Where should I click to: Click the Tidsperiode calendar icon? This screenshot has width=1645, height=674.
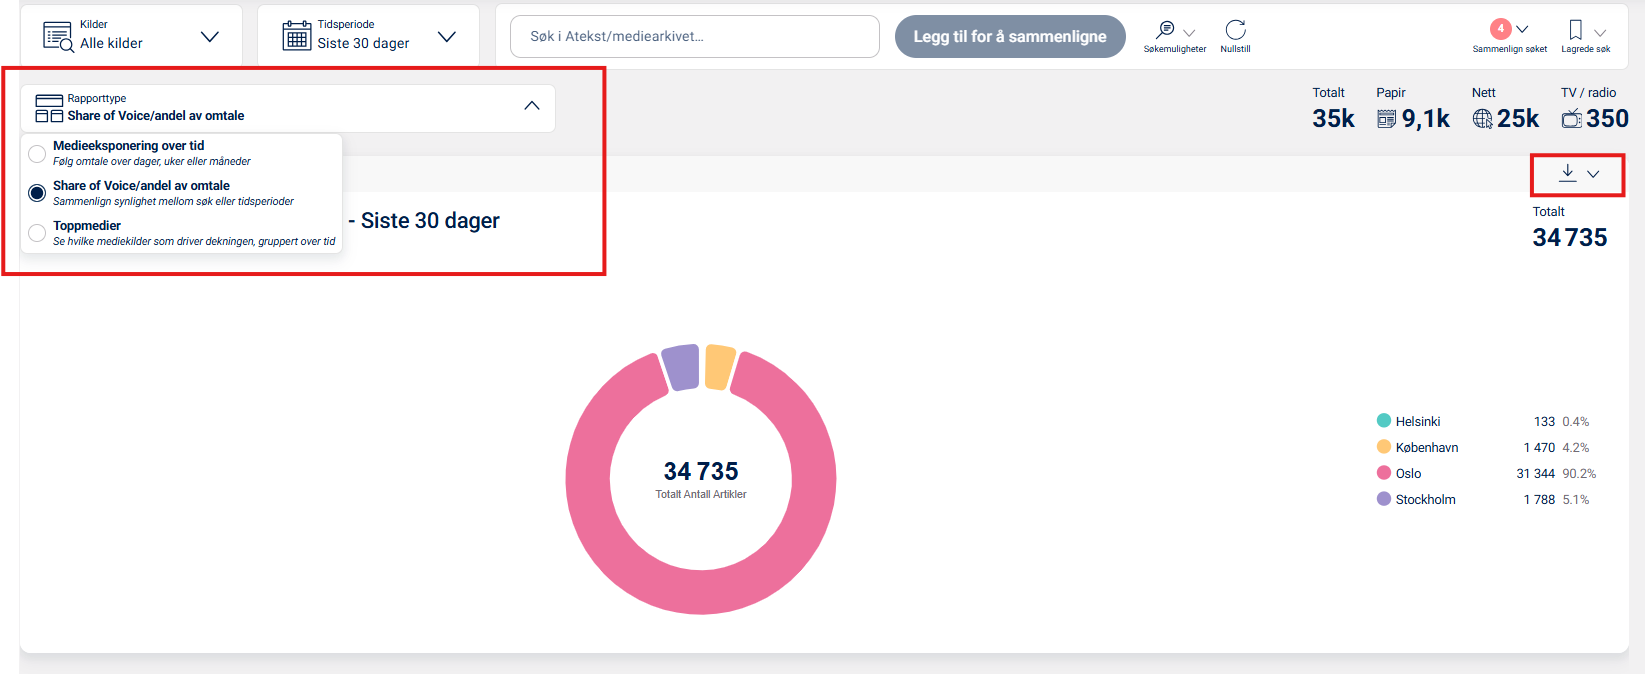296,36
